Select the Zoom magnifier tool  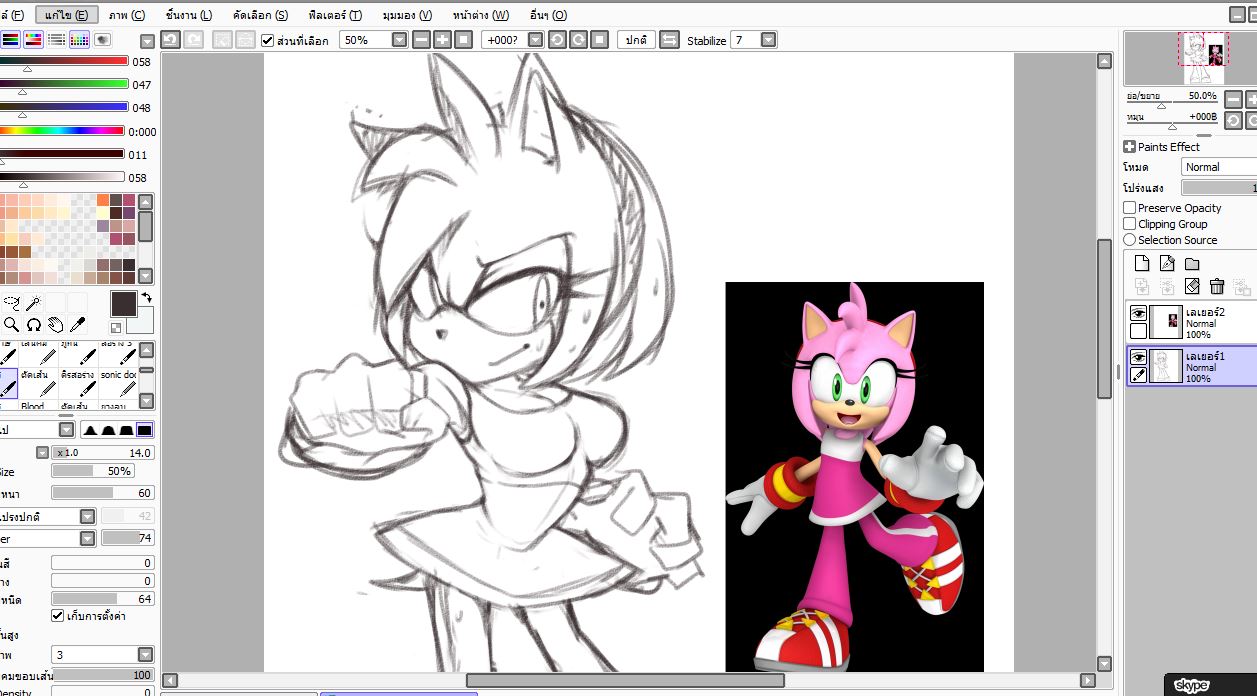(12, 324)
